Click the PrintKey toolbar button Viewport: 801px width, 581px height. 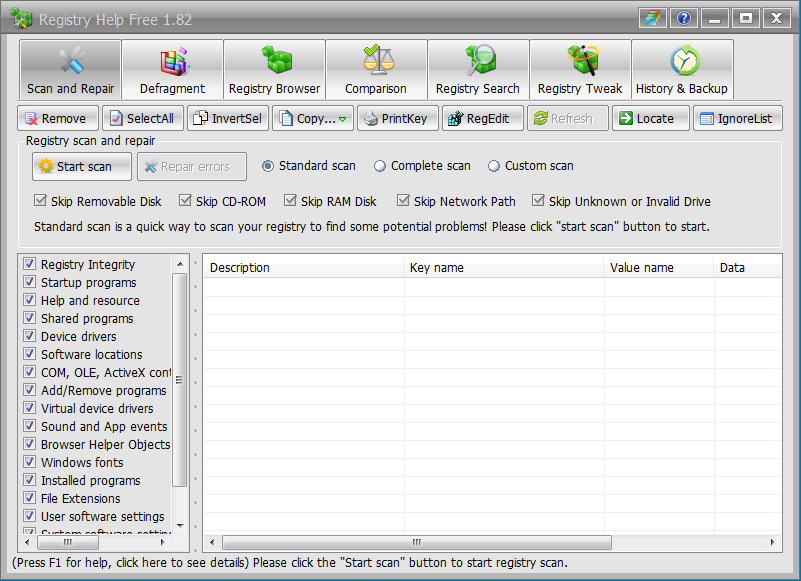point(395,118)
